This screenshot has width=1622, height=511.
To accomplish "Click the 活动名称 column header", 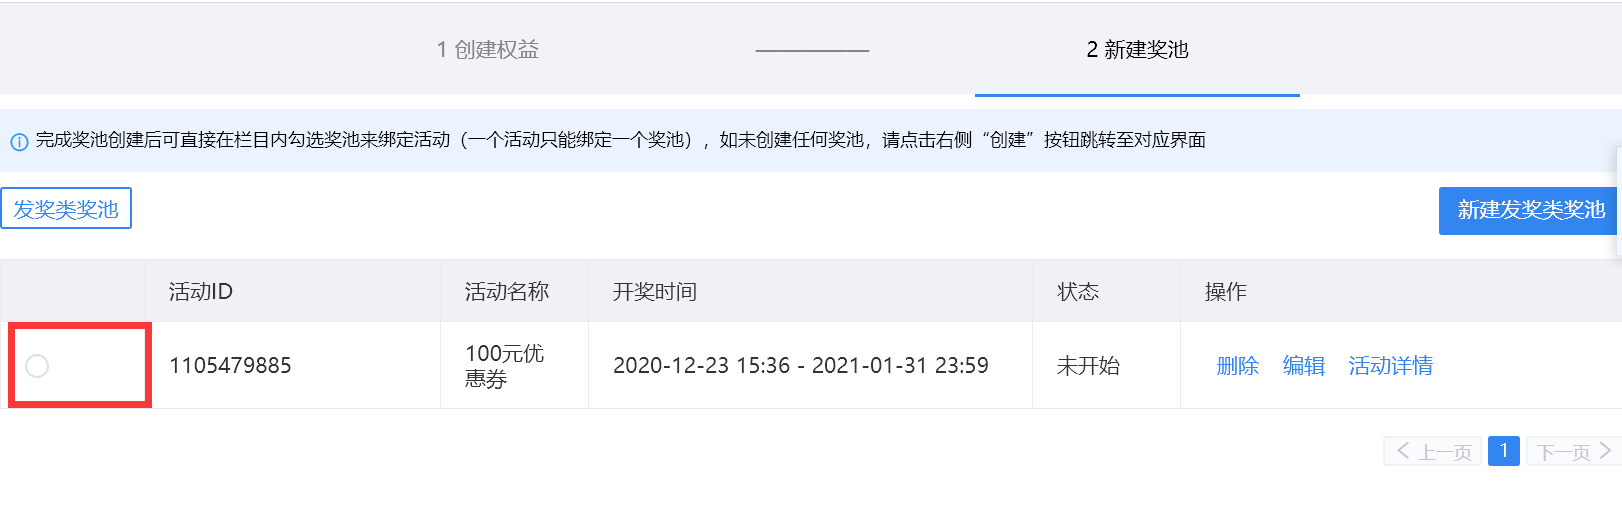I will pyautogui.click(x=506, y=291).
